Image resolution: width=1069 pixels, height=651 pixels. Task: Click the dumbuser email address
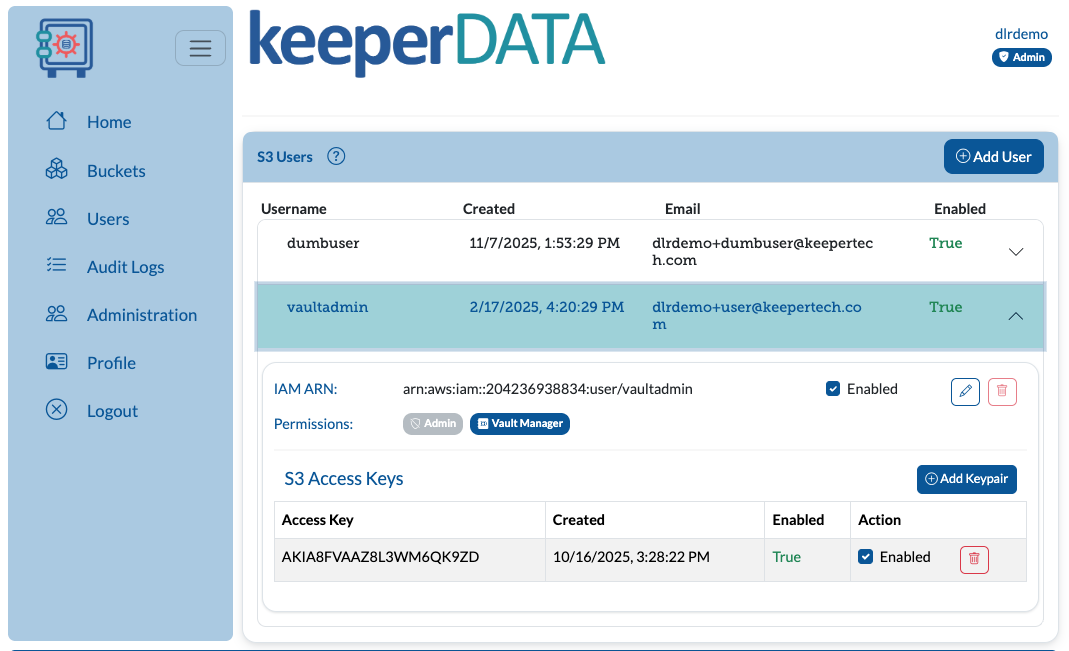(762, 252)
